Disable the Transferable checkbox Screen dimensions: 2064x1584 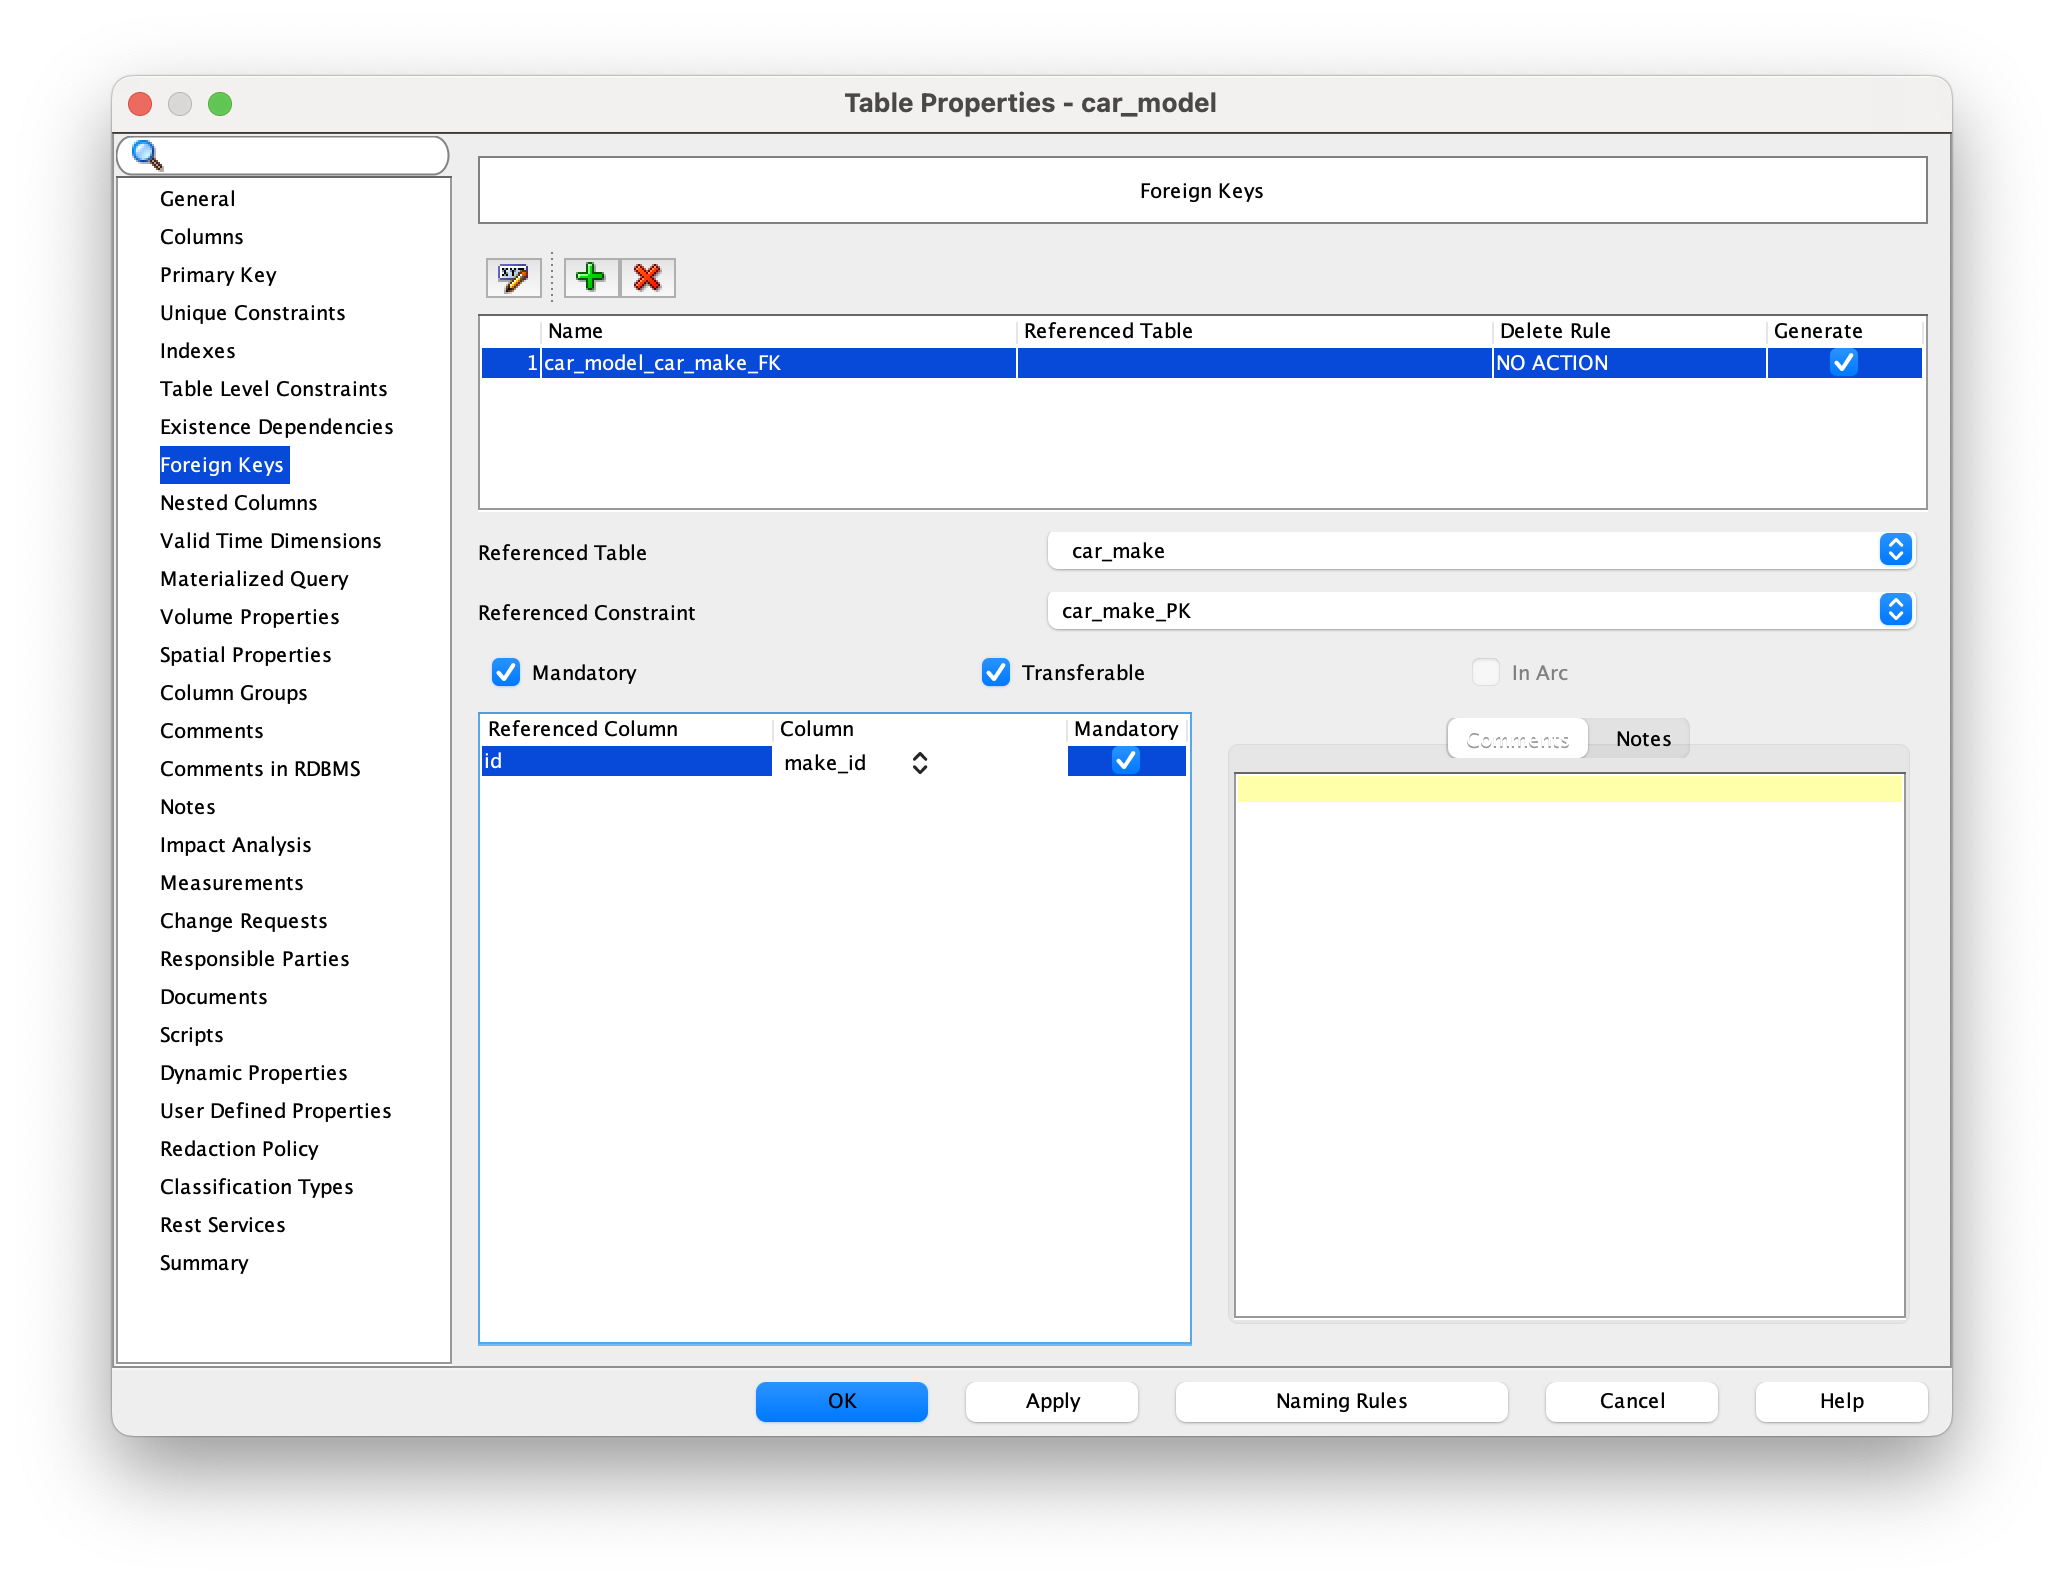point(996,673)
